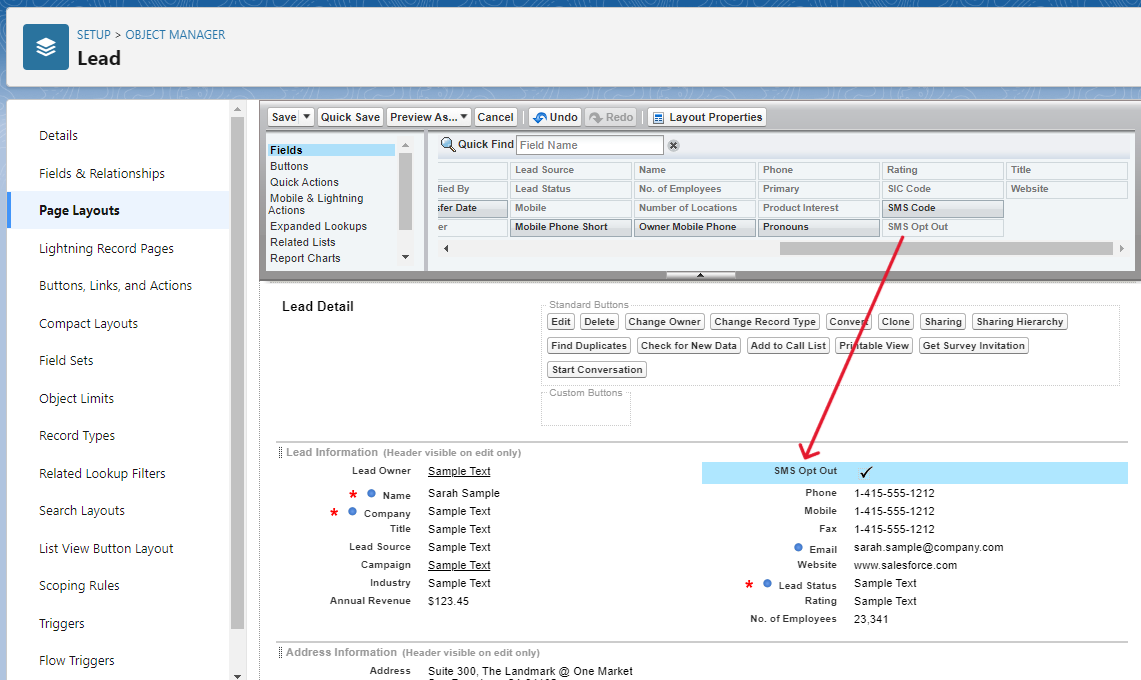Click the Lead Owner Sample Text link
Image resolution: width=1141 pixels, height=680 pixels.
459,471
